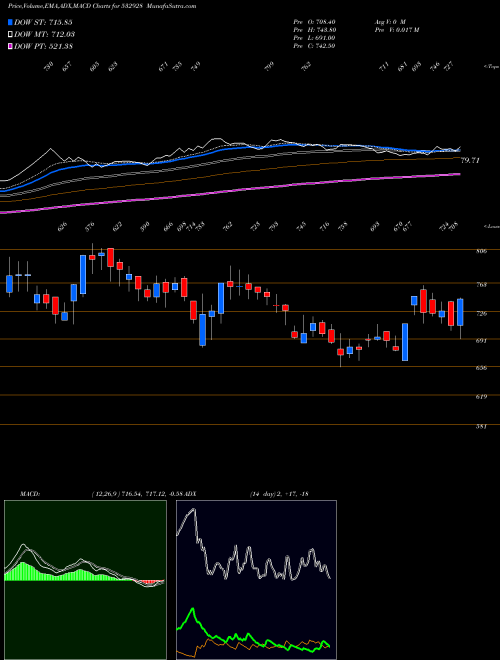Click the 'MACD:' indicator heading
500x660 pixels.
29,493
